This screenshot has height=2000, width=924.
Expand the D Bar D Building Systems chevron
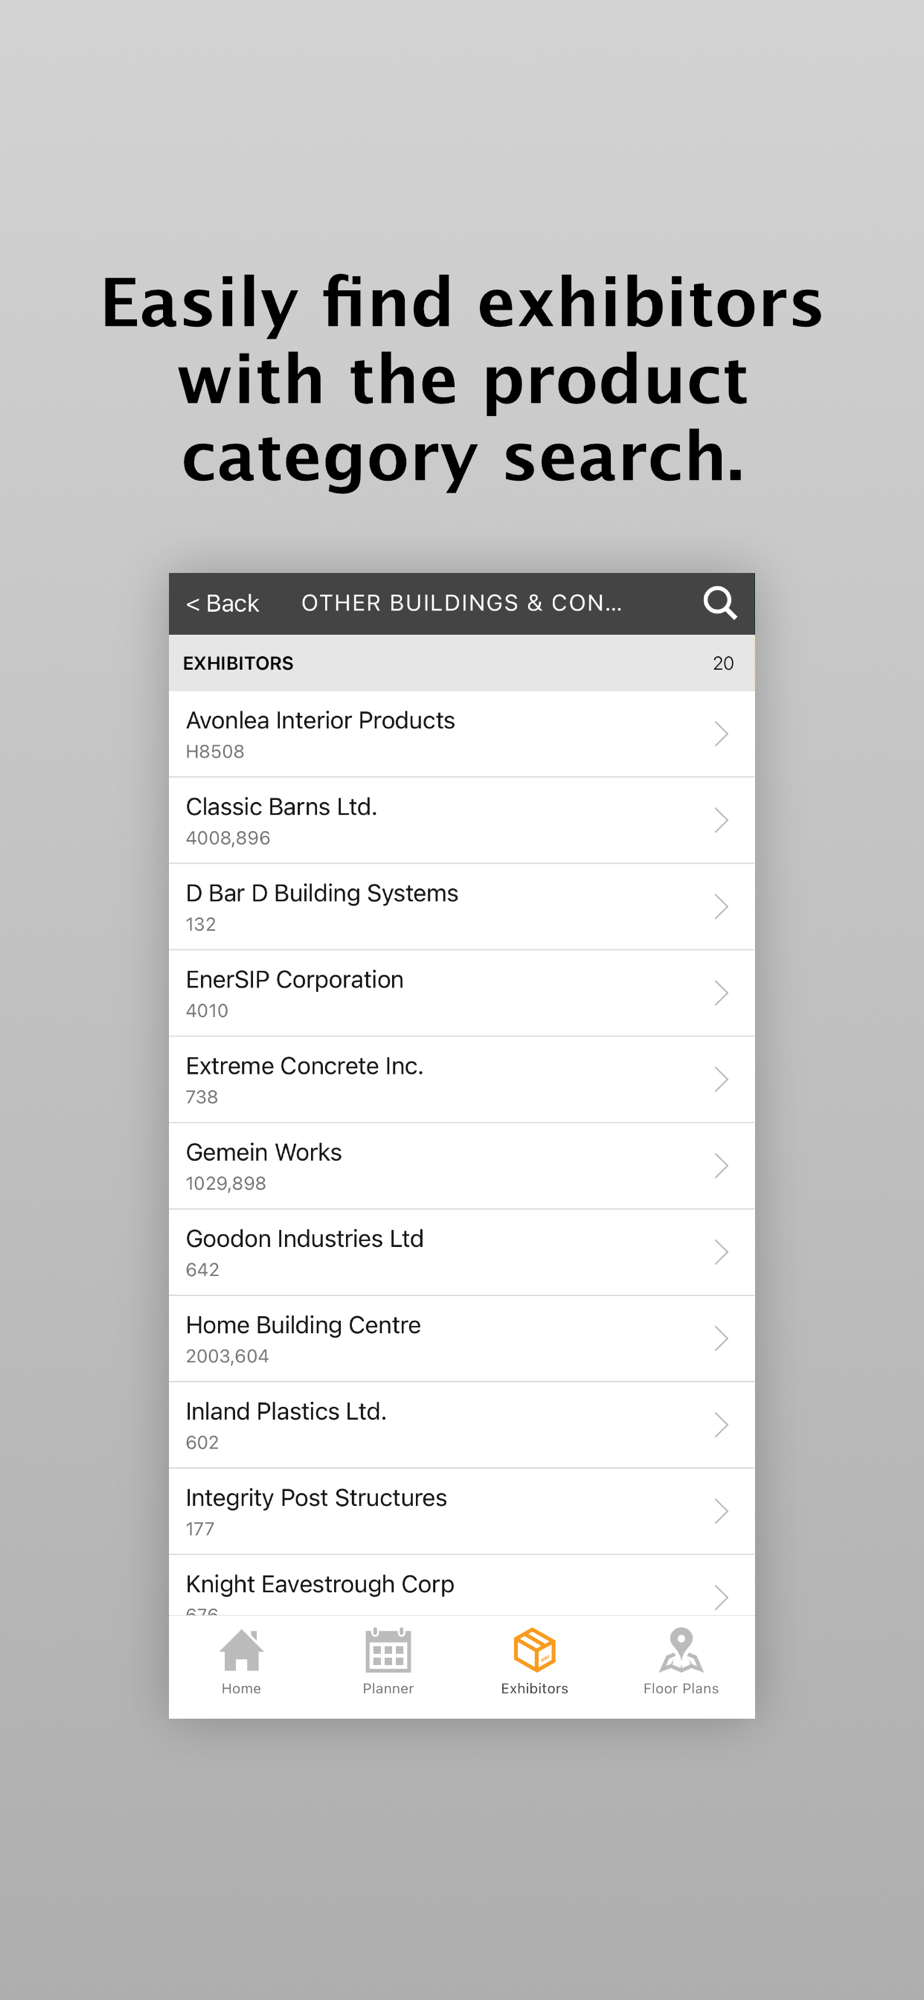pyautogui.click(x=721, y=907)
